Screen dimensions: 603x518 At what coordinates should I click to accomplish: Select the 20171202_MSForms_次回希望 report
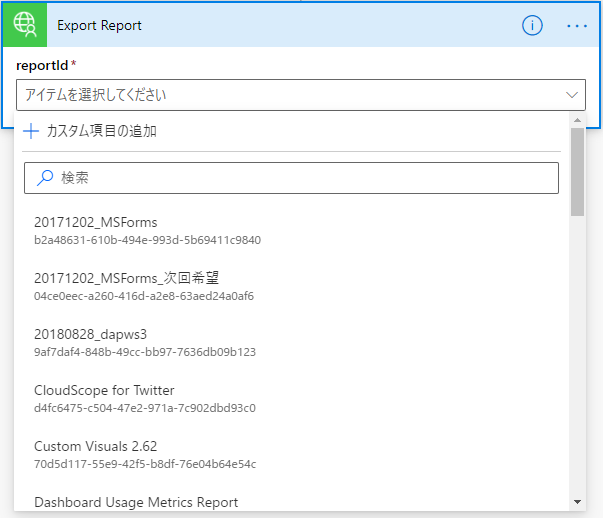point(126,278)
